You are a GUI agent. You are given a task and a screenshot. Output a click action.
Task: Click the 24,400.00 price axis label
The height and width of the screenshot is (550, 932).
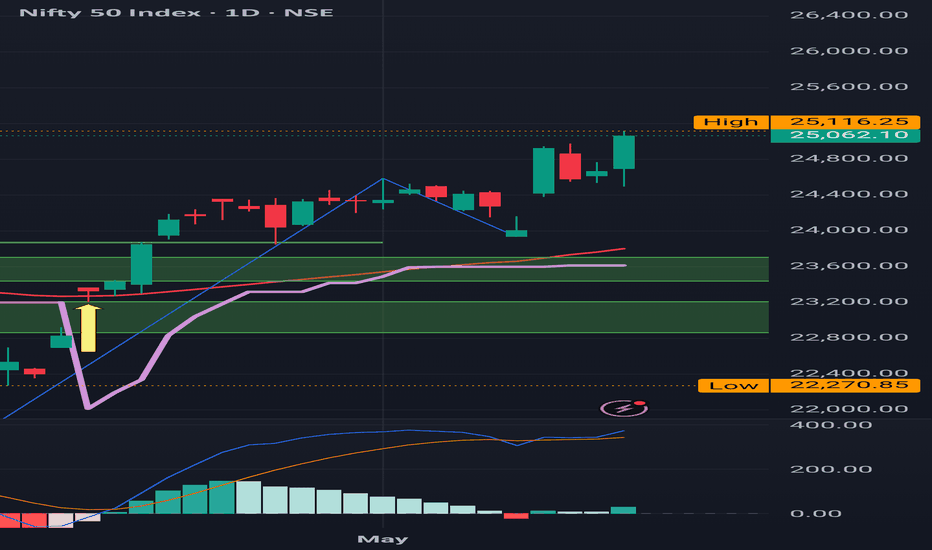tap(849, 194)
